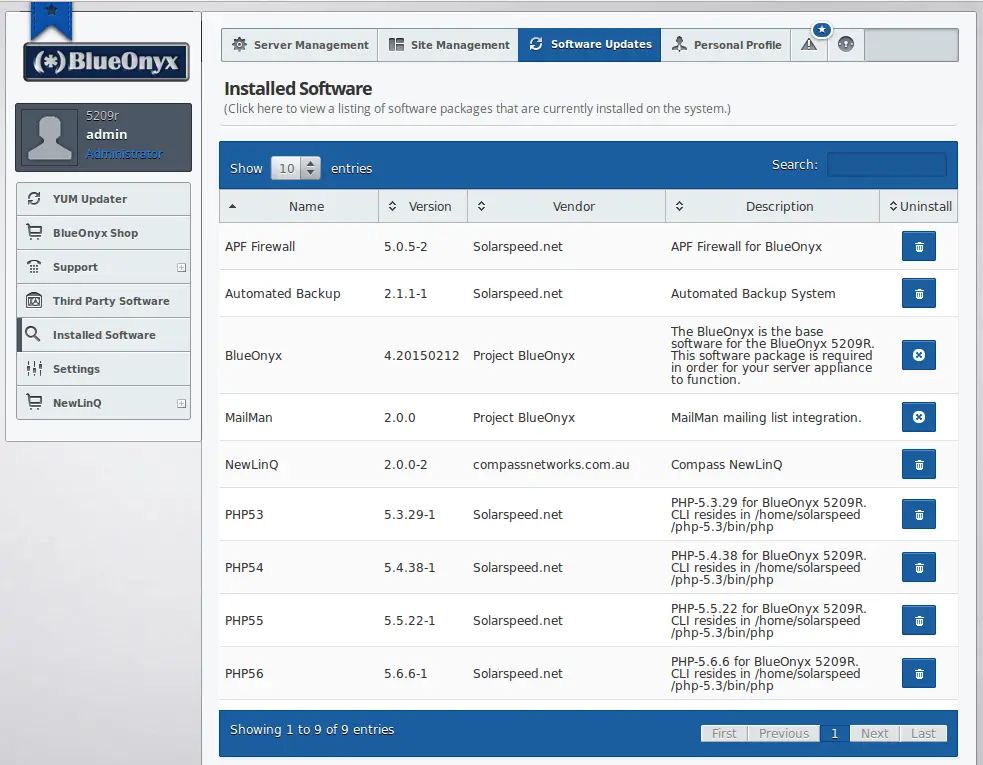Image resolution: width=983 pixels, height=765 pixels.
Task: Switch to the Server Management tab
Action: click(x=300, y=45)
